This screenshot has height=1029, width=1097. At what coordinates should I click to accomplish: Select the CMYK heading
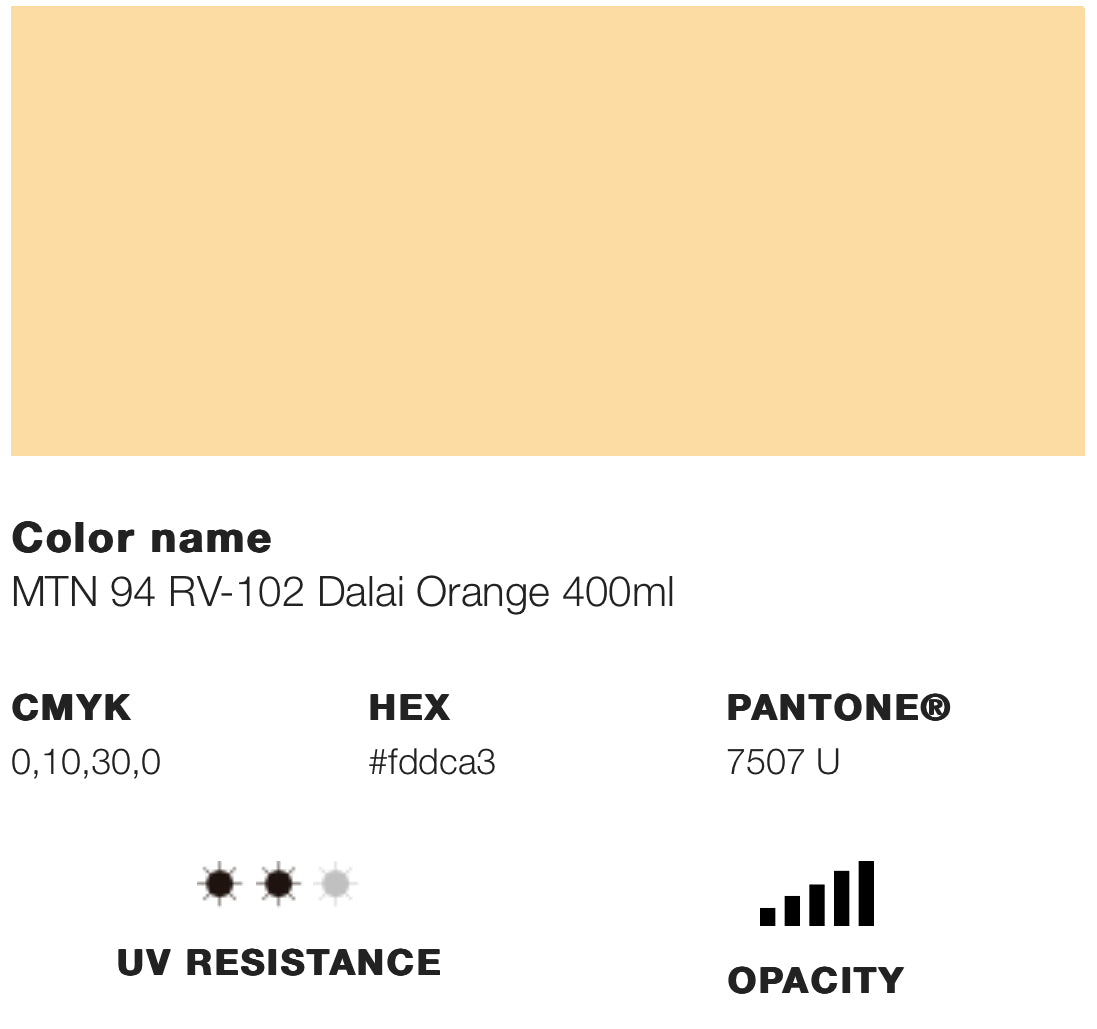click(x=71, y=708)
